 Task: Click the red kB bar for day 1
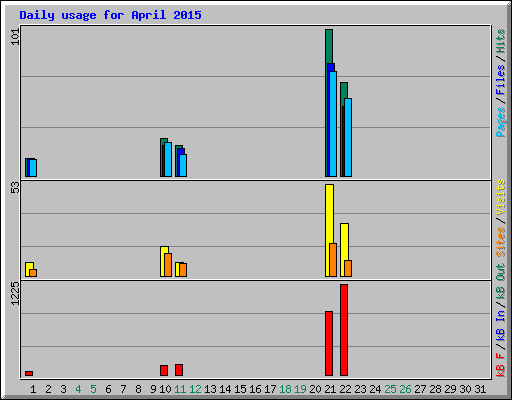click(29, 373)
